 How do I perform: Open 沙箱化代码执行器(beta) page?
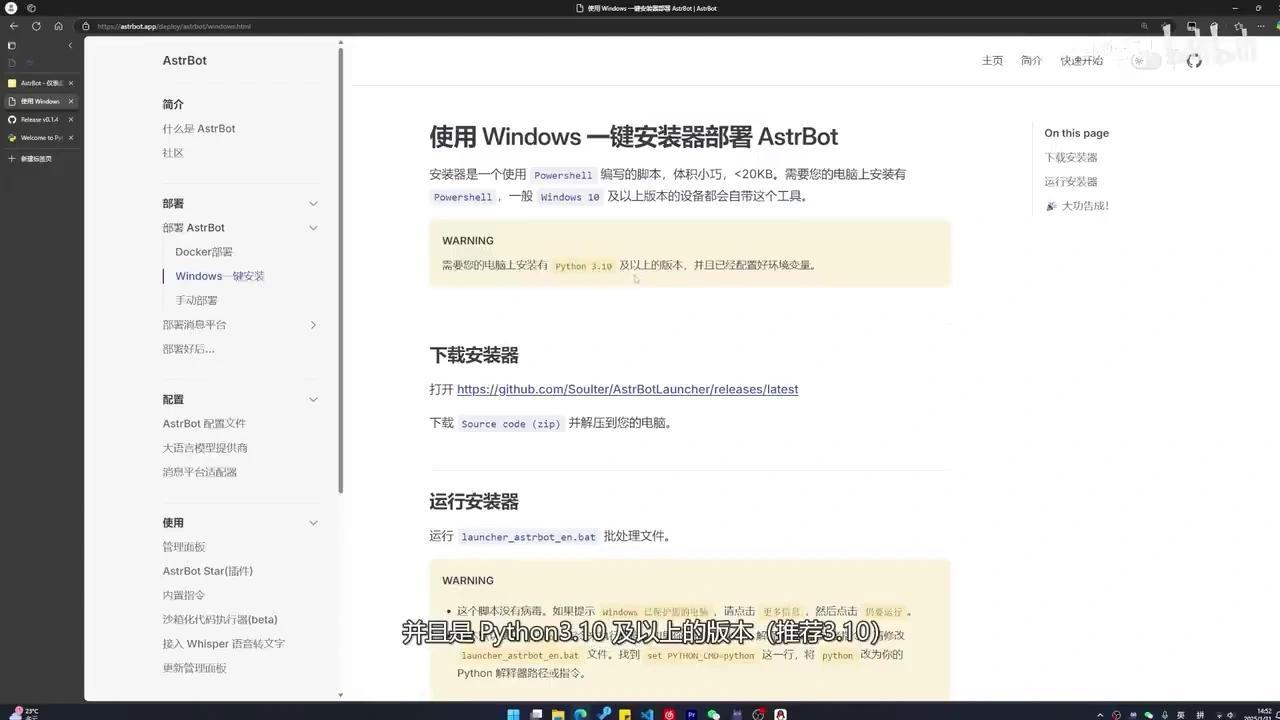[x=220, y=620]
